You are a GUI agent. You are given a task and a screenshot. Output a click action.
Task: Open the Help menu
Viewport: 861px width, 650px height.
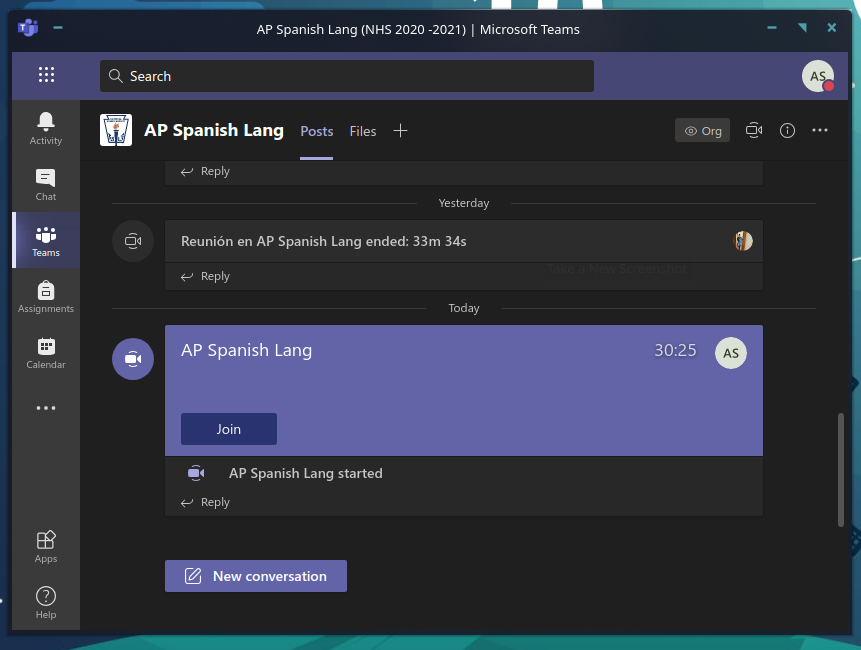tap(46, 603)
